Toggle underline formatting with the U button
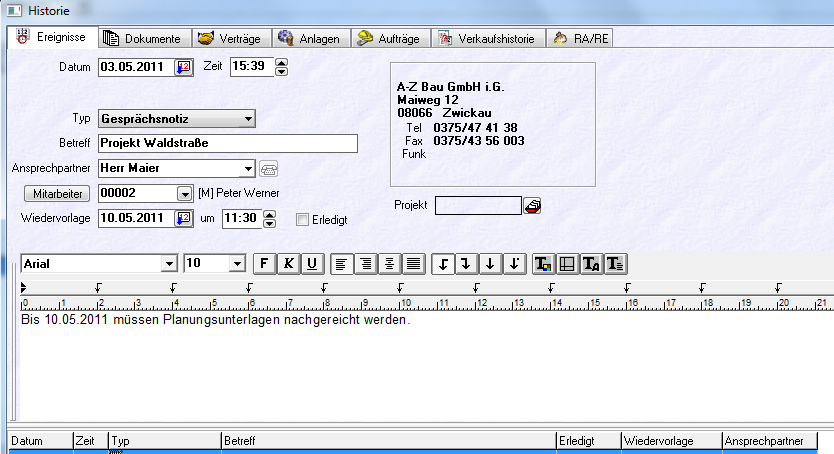The image size is (834, 454). 312,263
